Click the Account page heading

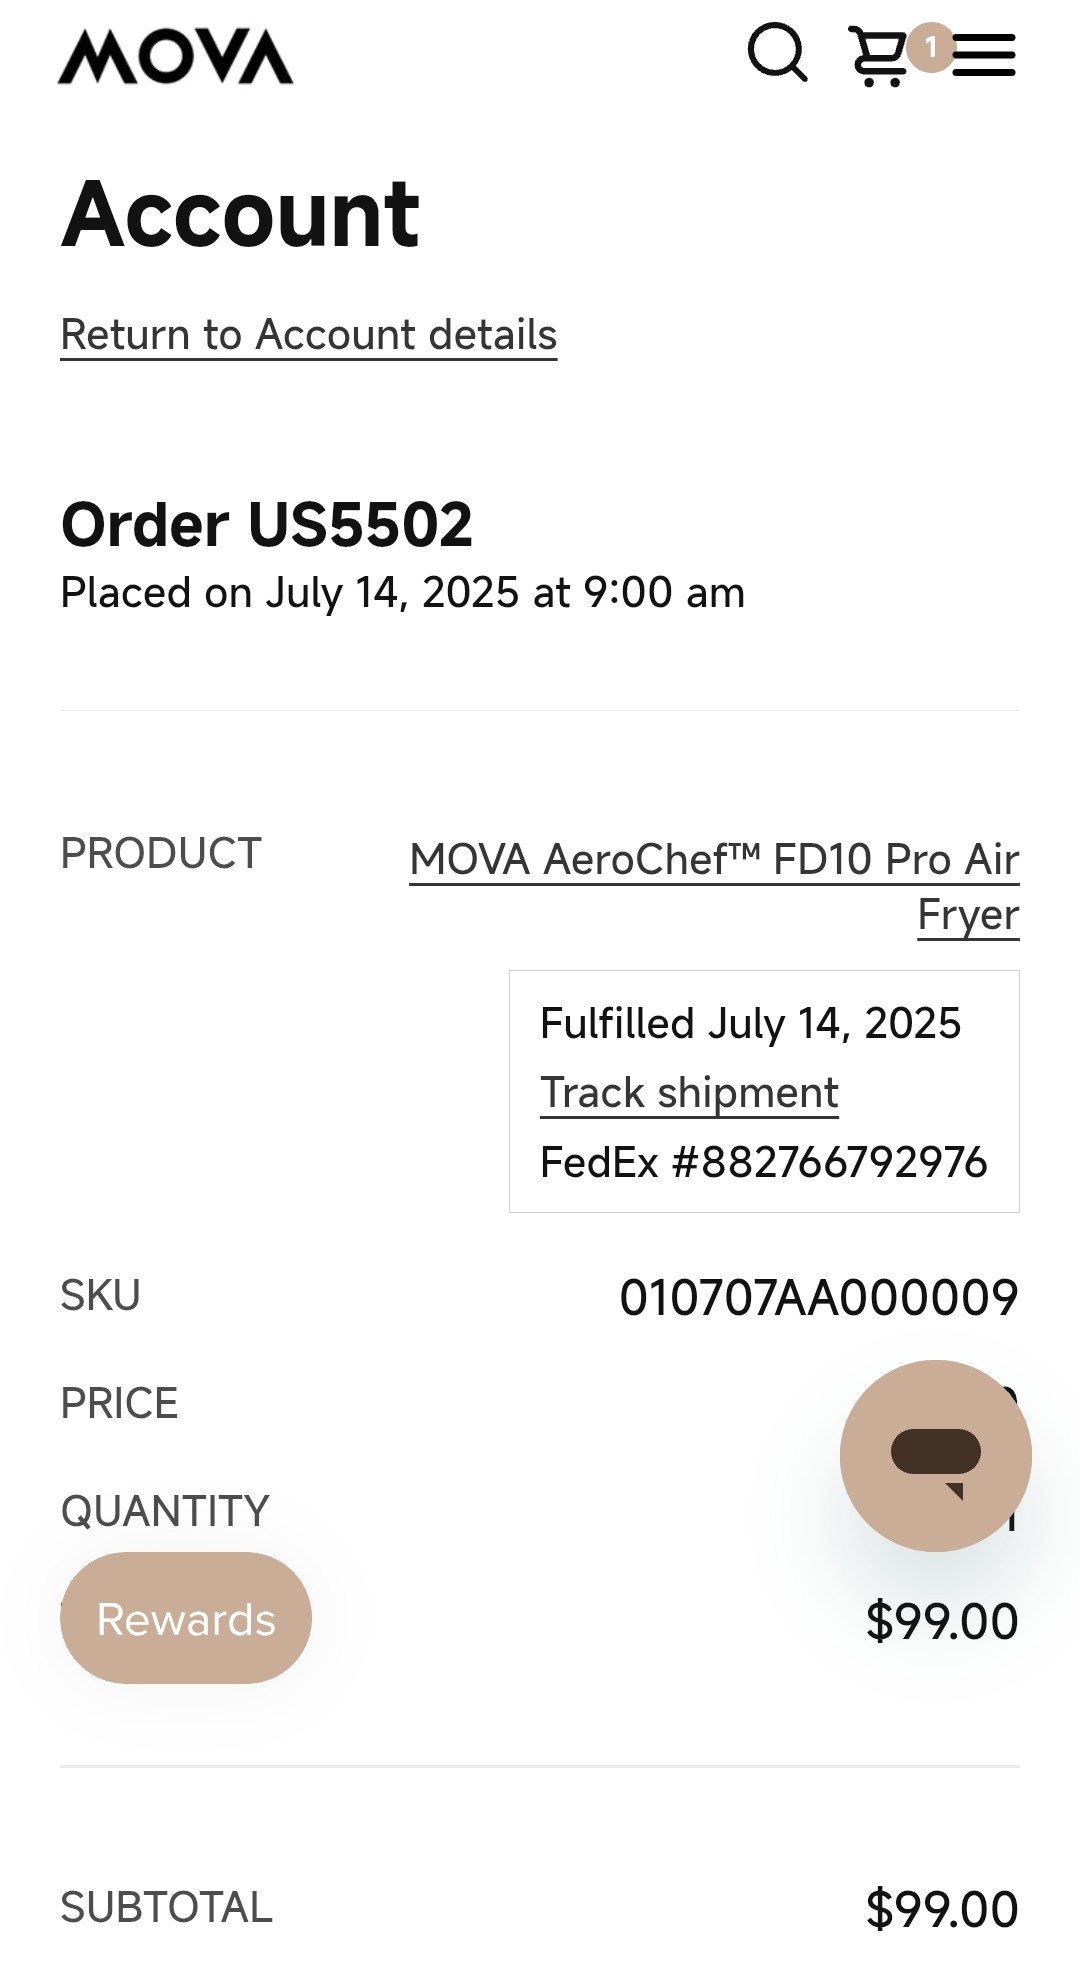pos(241,214)
